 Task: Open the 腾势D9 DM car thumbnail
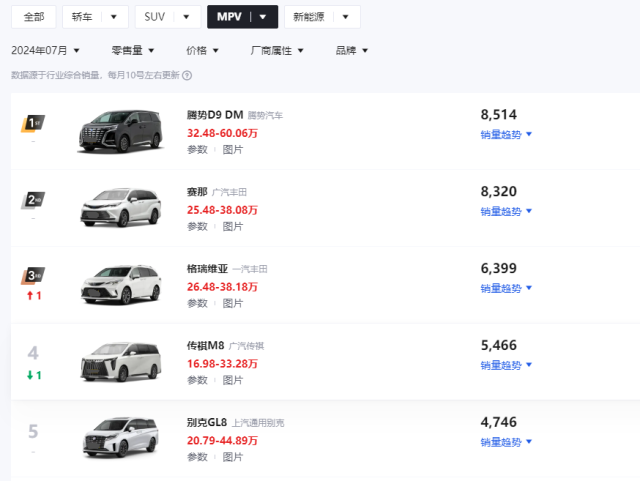[x=120, y=131]
